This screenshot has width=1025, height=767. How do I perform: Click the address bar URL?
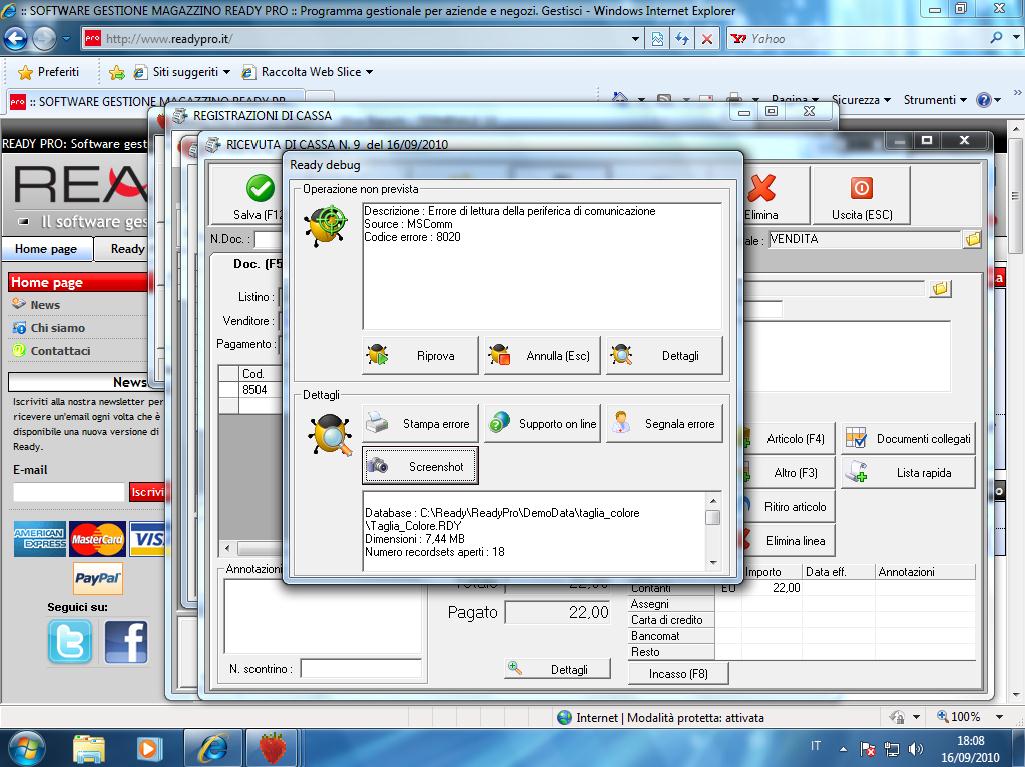point(169,39)
